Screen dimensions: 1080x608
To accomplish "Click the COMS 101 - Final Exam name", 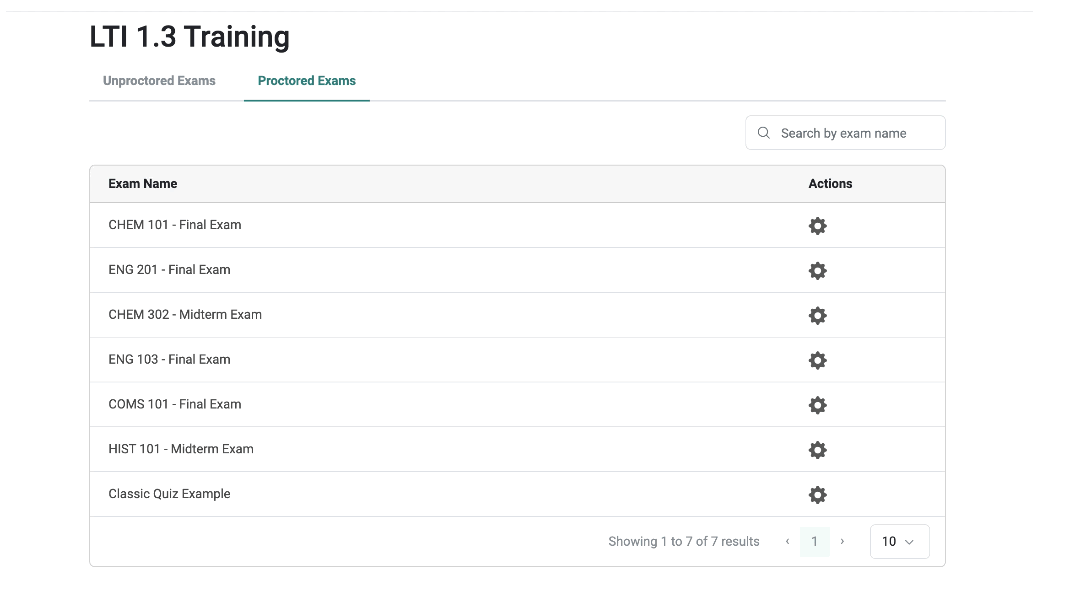I will 175,403.
